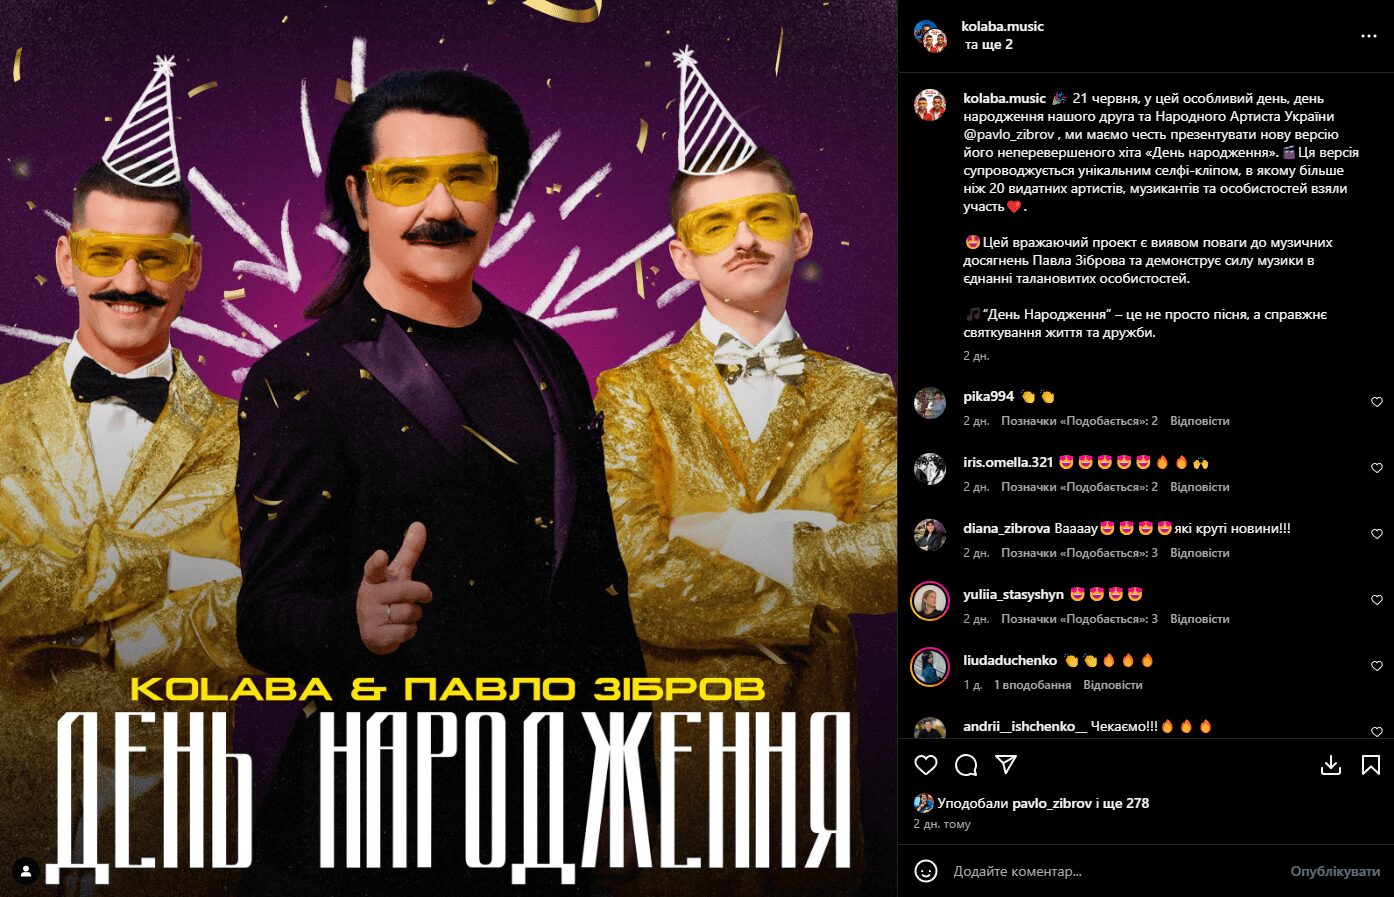Like yuliia_stasyshyn's comment
The width and height of the screenshot is (1394, 897).
click(x=1377, y=600)
